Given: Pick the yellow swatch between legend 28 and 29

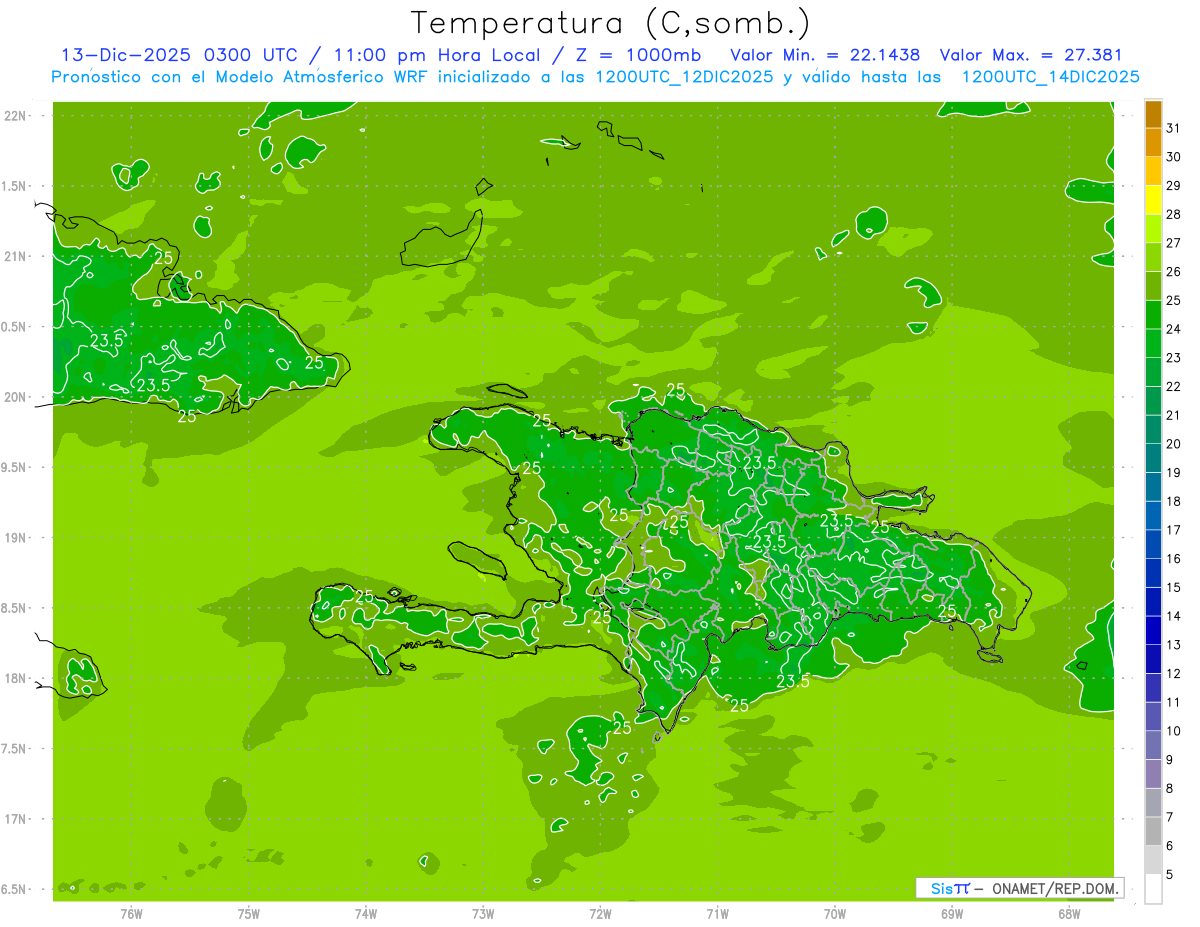Looking at the screenshot, I should coord(1153,200).
